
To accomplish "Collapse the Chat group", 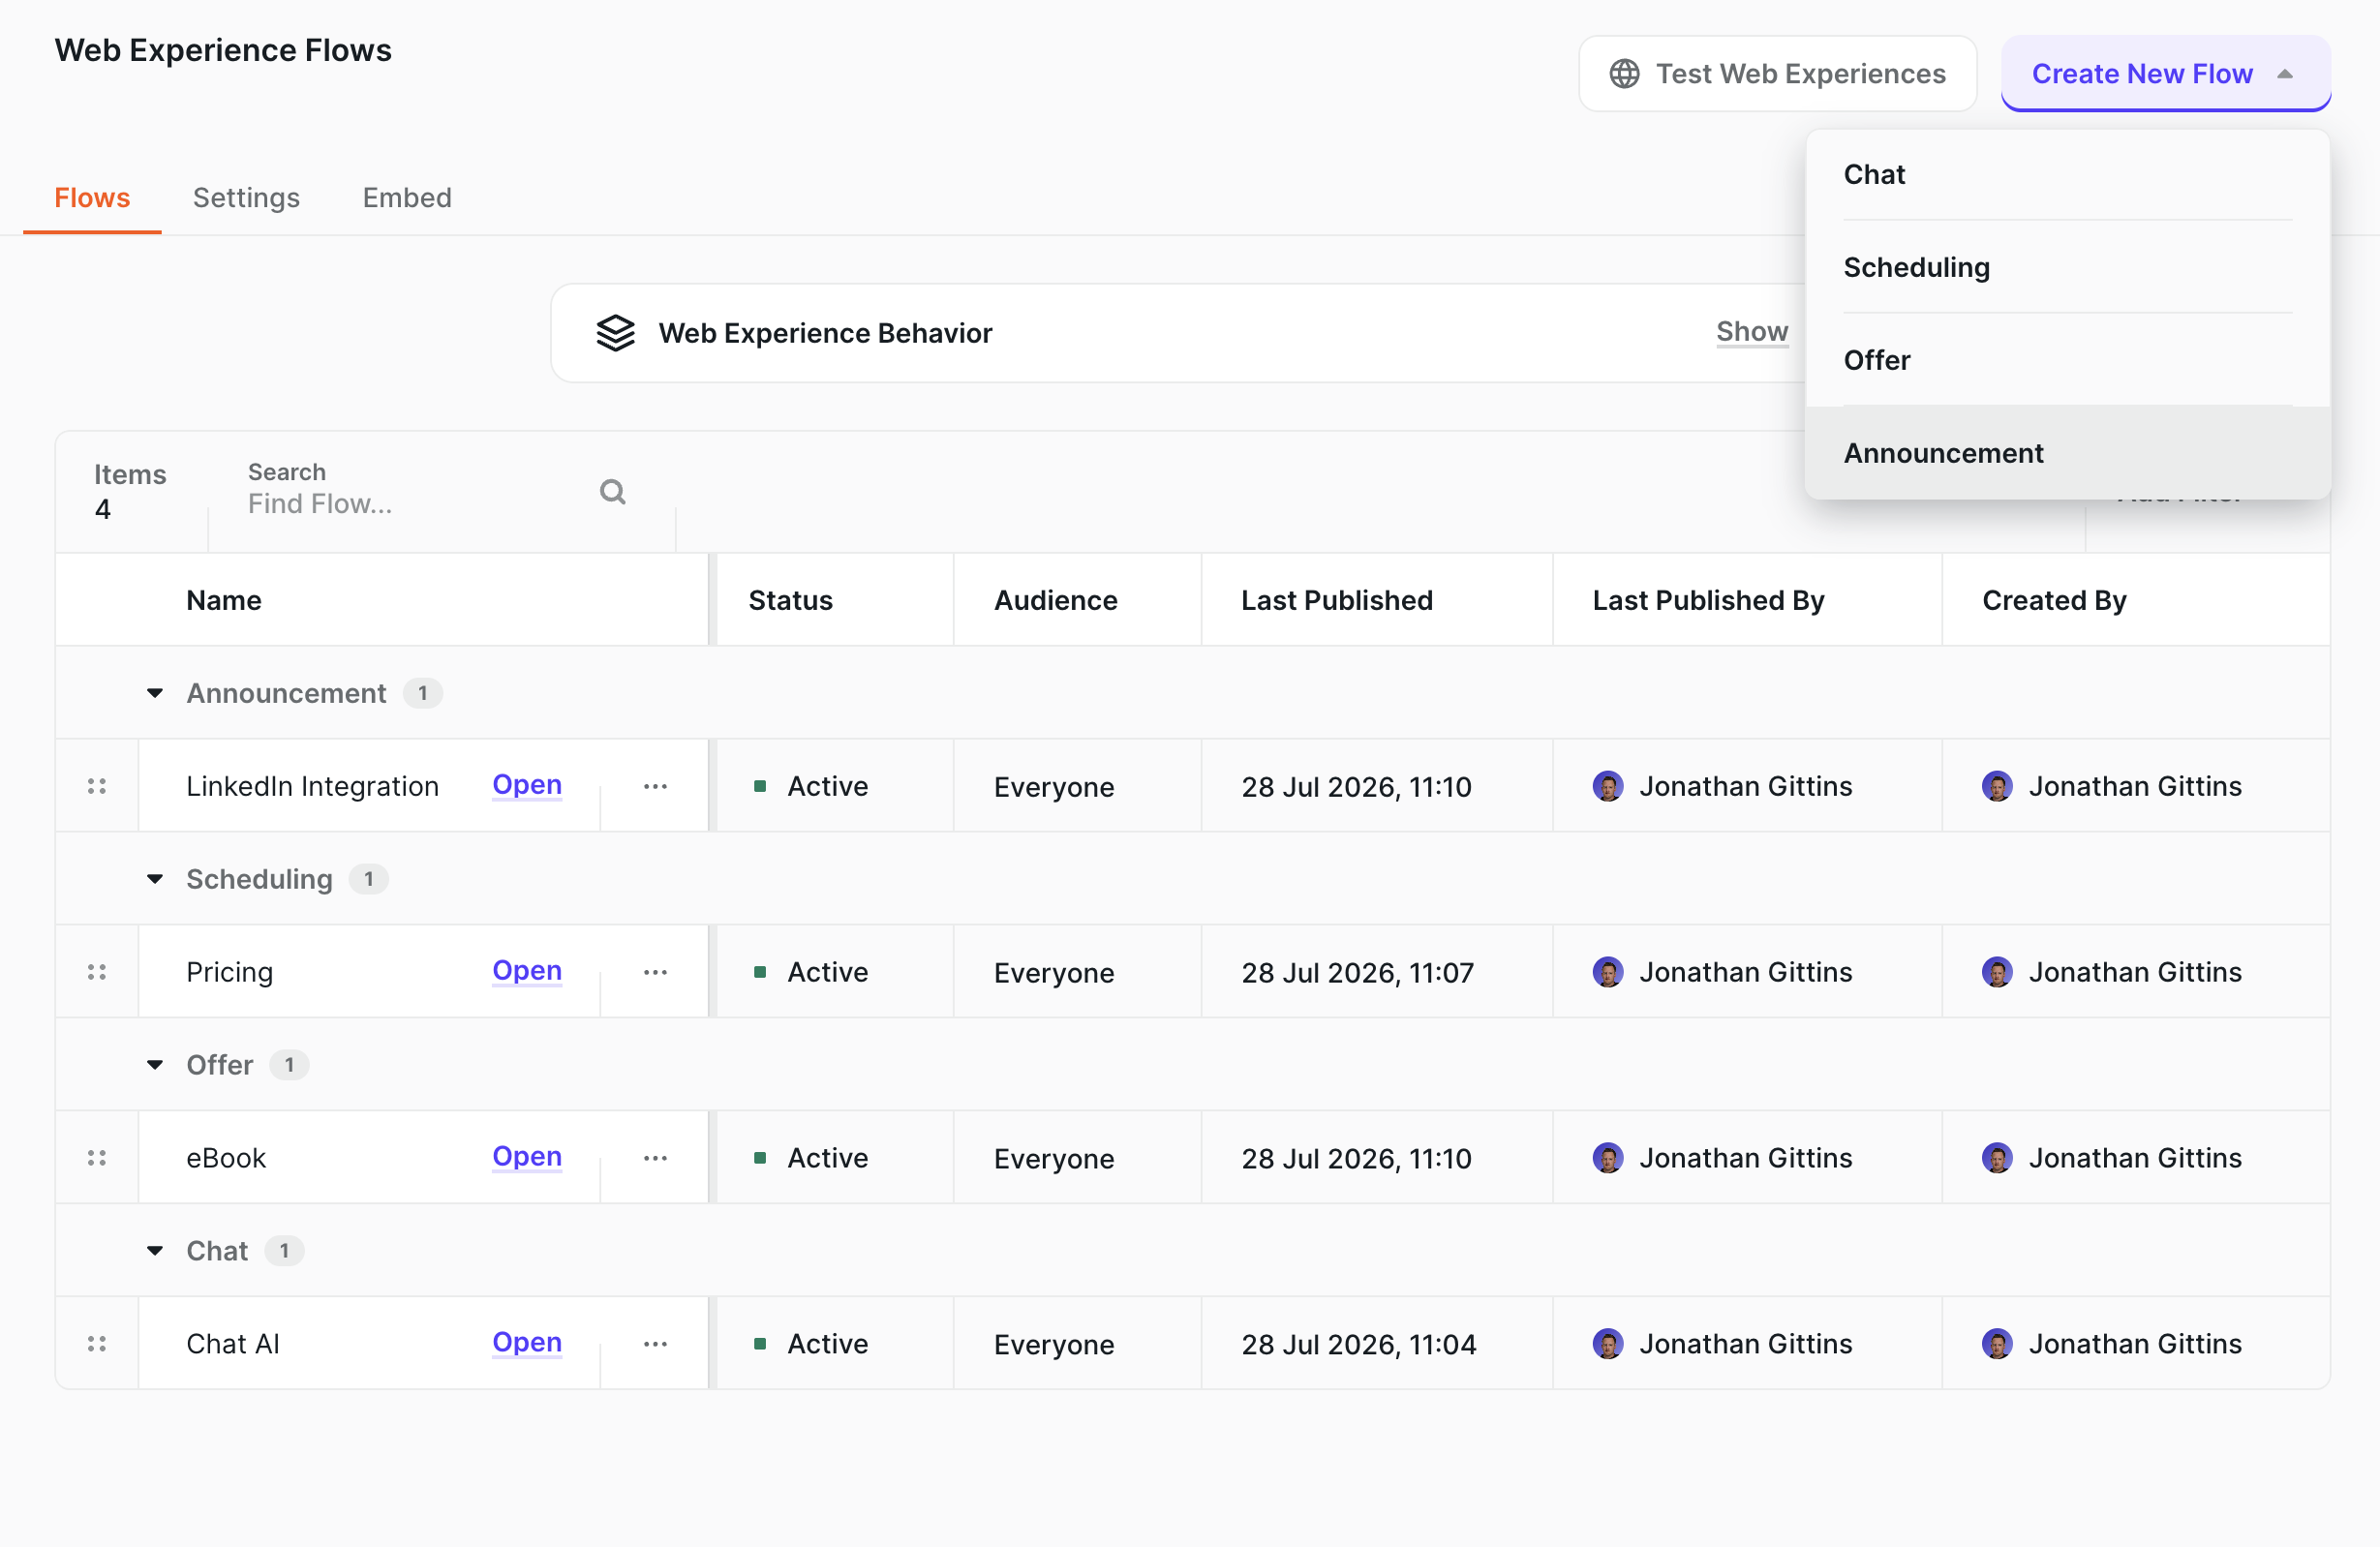I will tap(155, 1251).
